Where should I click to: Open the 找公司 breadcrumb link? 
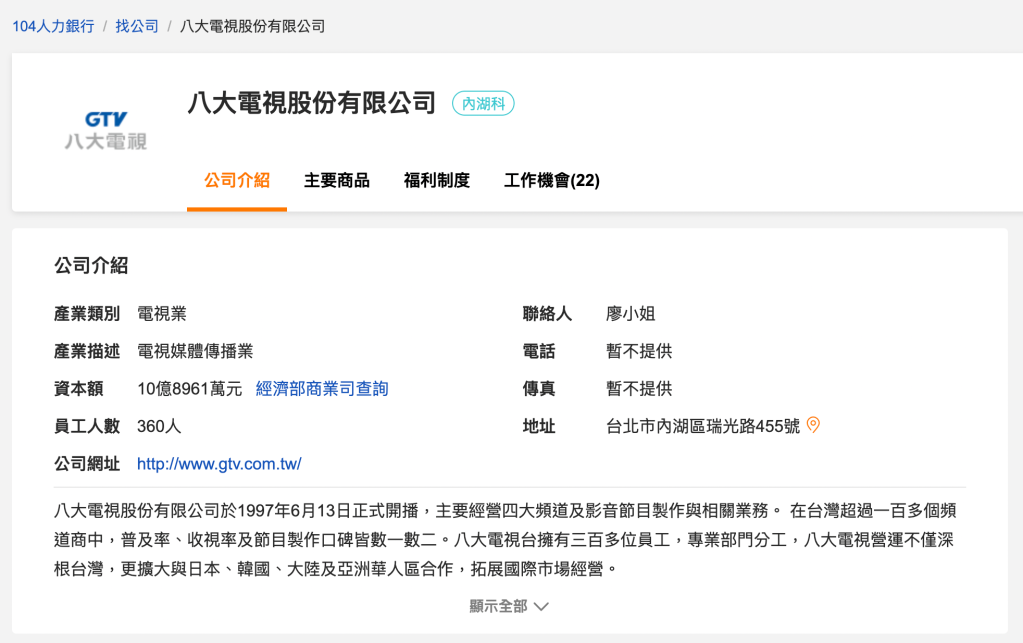coord(137,26)
